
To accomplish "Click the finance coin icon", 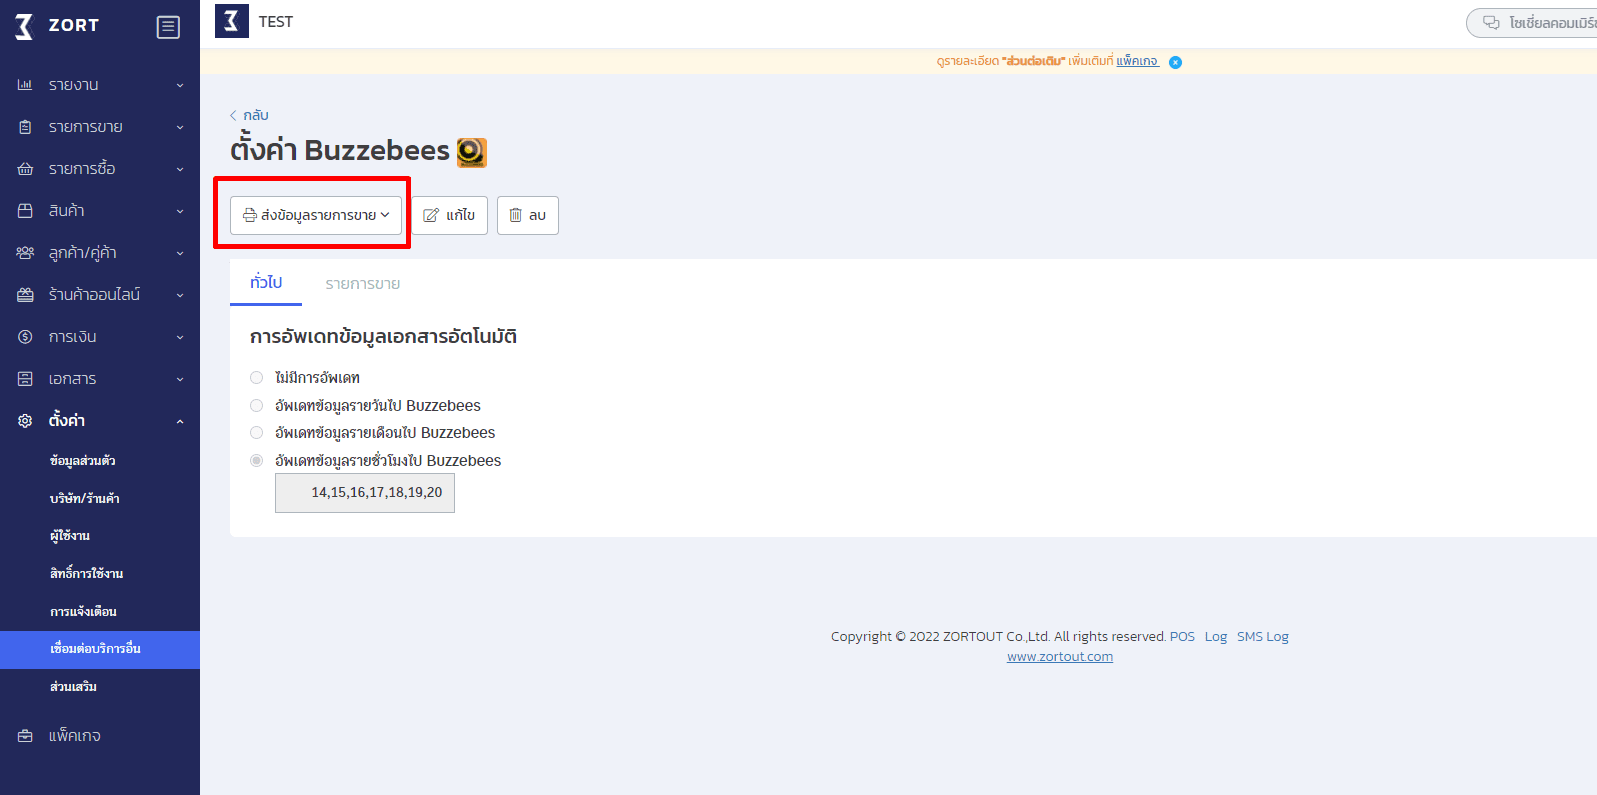I will coord(25,337).
